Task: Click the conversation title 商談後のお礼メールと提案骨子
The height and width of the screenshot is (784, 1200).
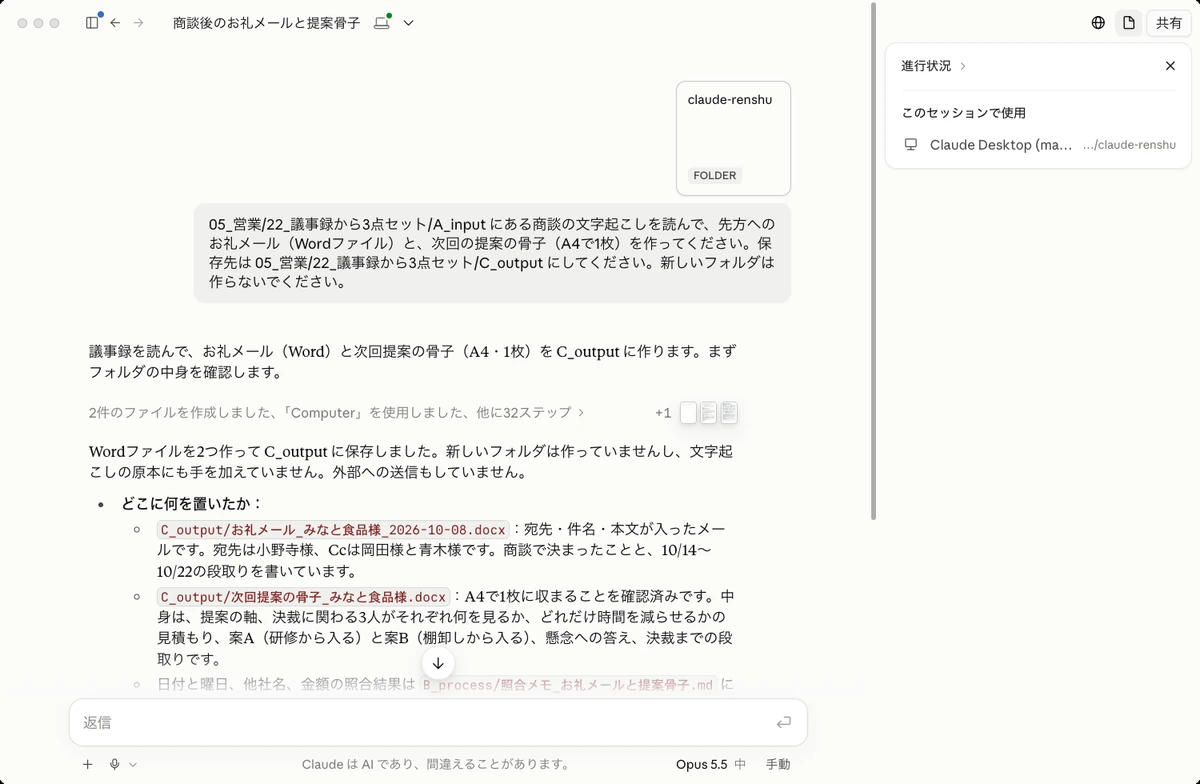Action: tap(266, 23)
